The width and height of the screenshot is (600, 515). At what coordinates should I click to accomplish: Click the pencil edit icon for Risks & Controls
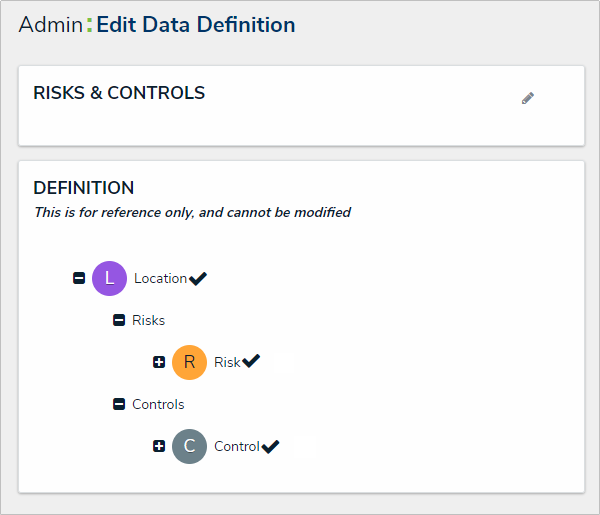pos(528,98)
